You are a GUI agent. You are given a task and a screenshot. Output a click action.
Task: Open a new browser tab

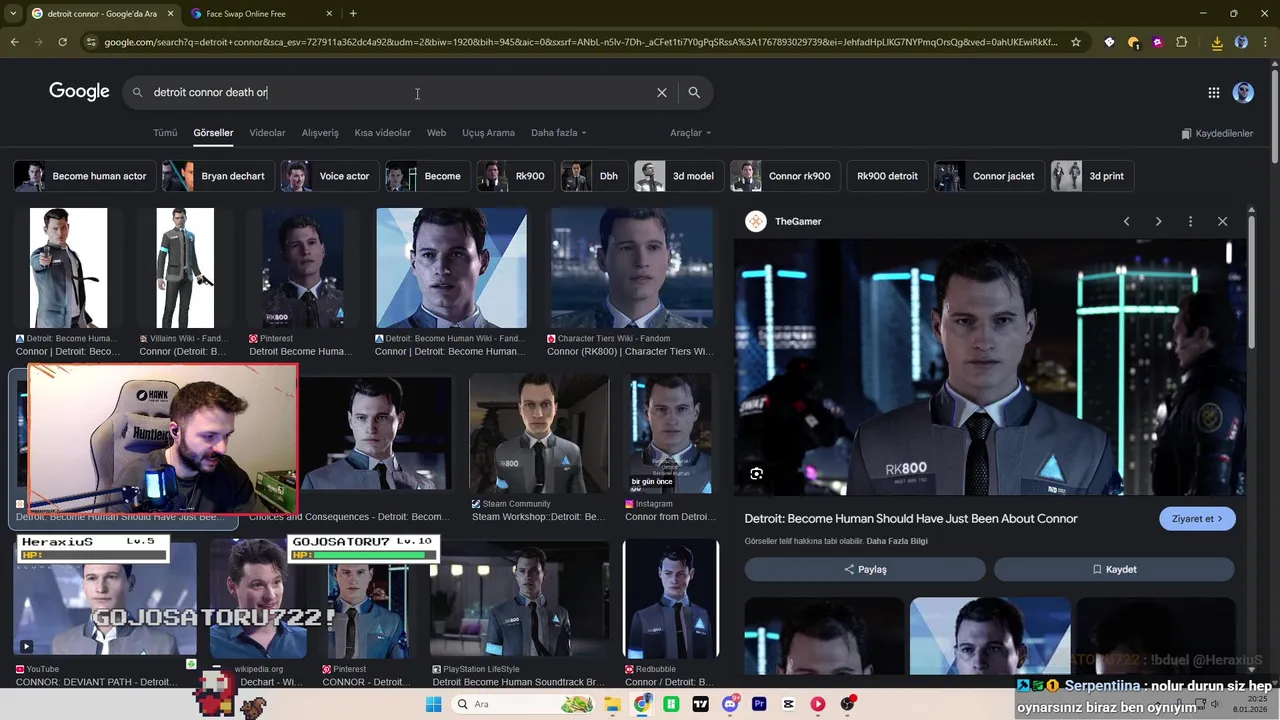[x=353, y=14]
